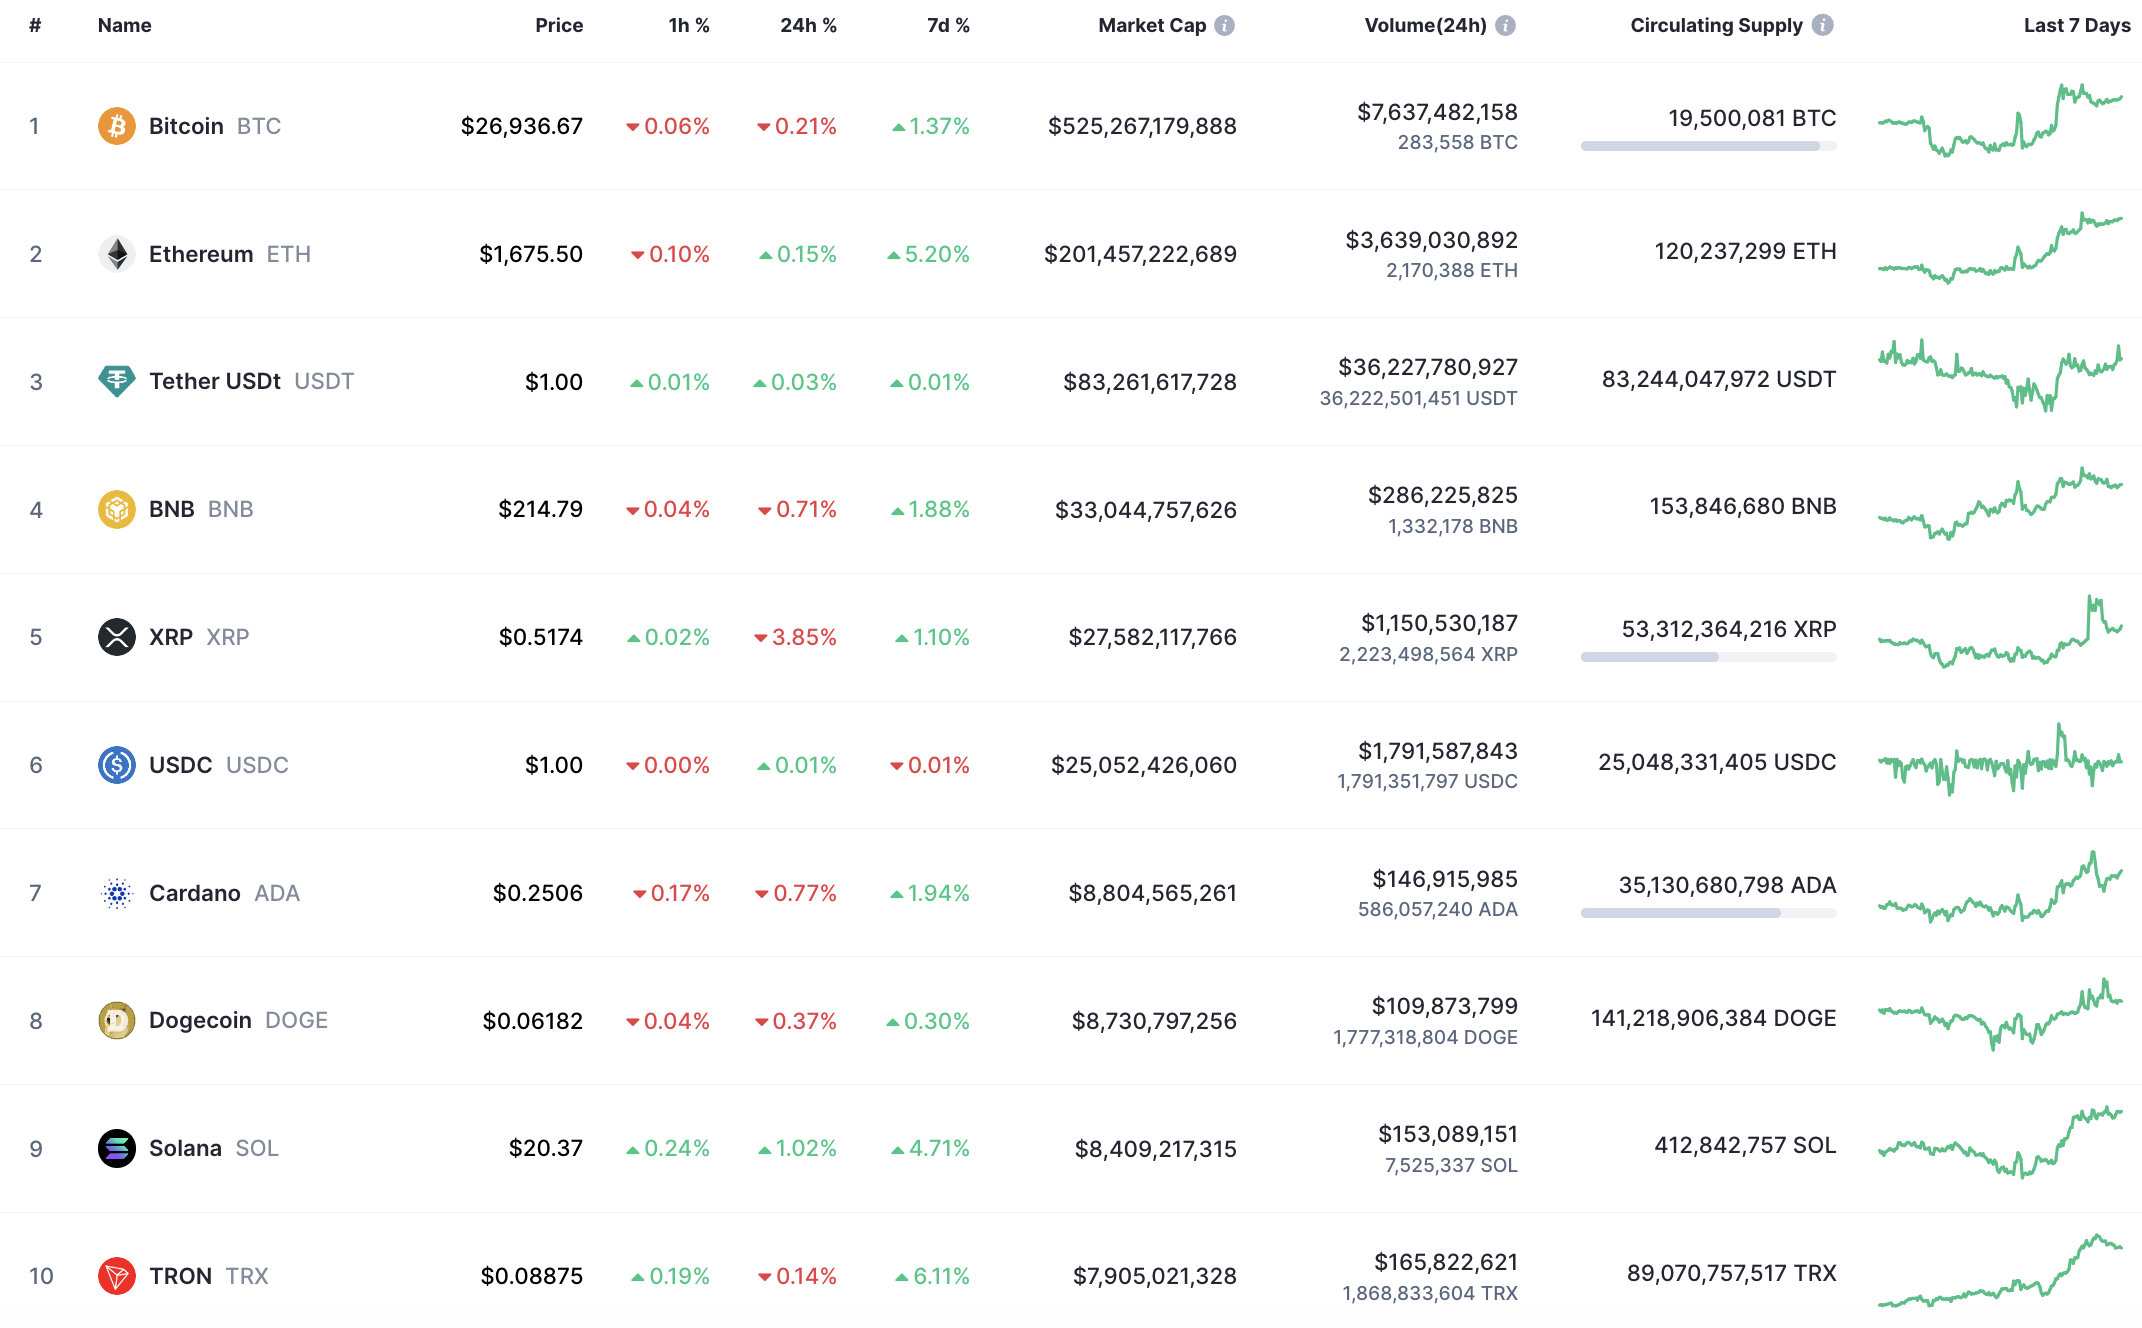Image resolution: width=2142 pixels, height=1328 pixels.
Task: Sort by the 7d % column header
Action: 948,26
